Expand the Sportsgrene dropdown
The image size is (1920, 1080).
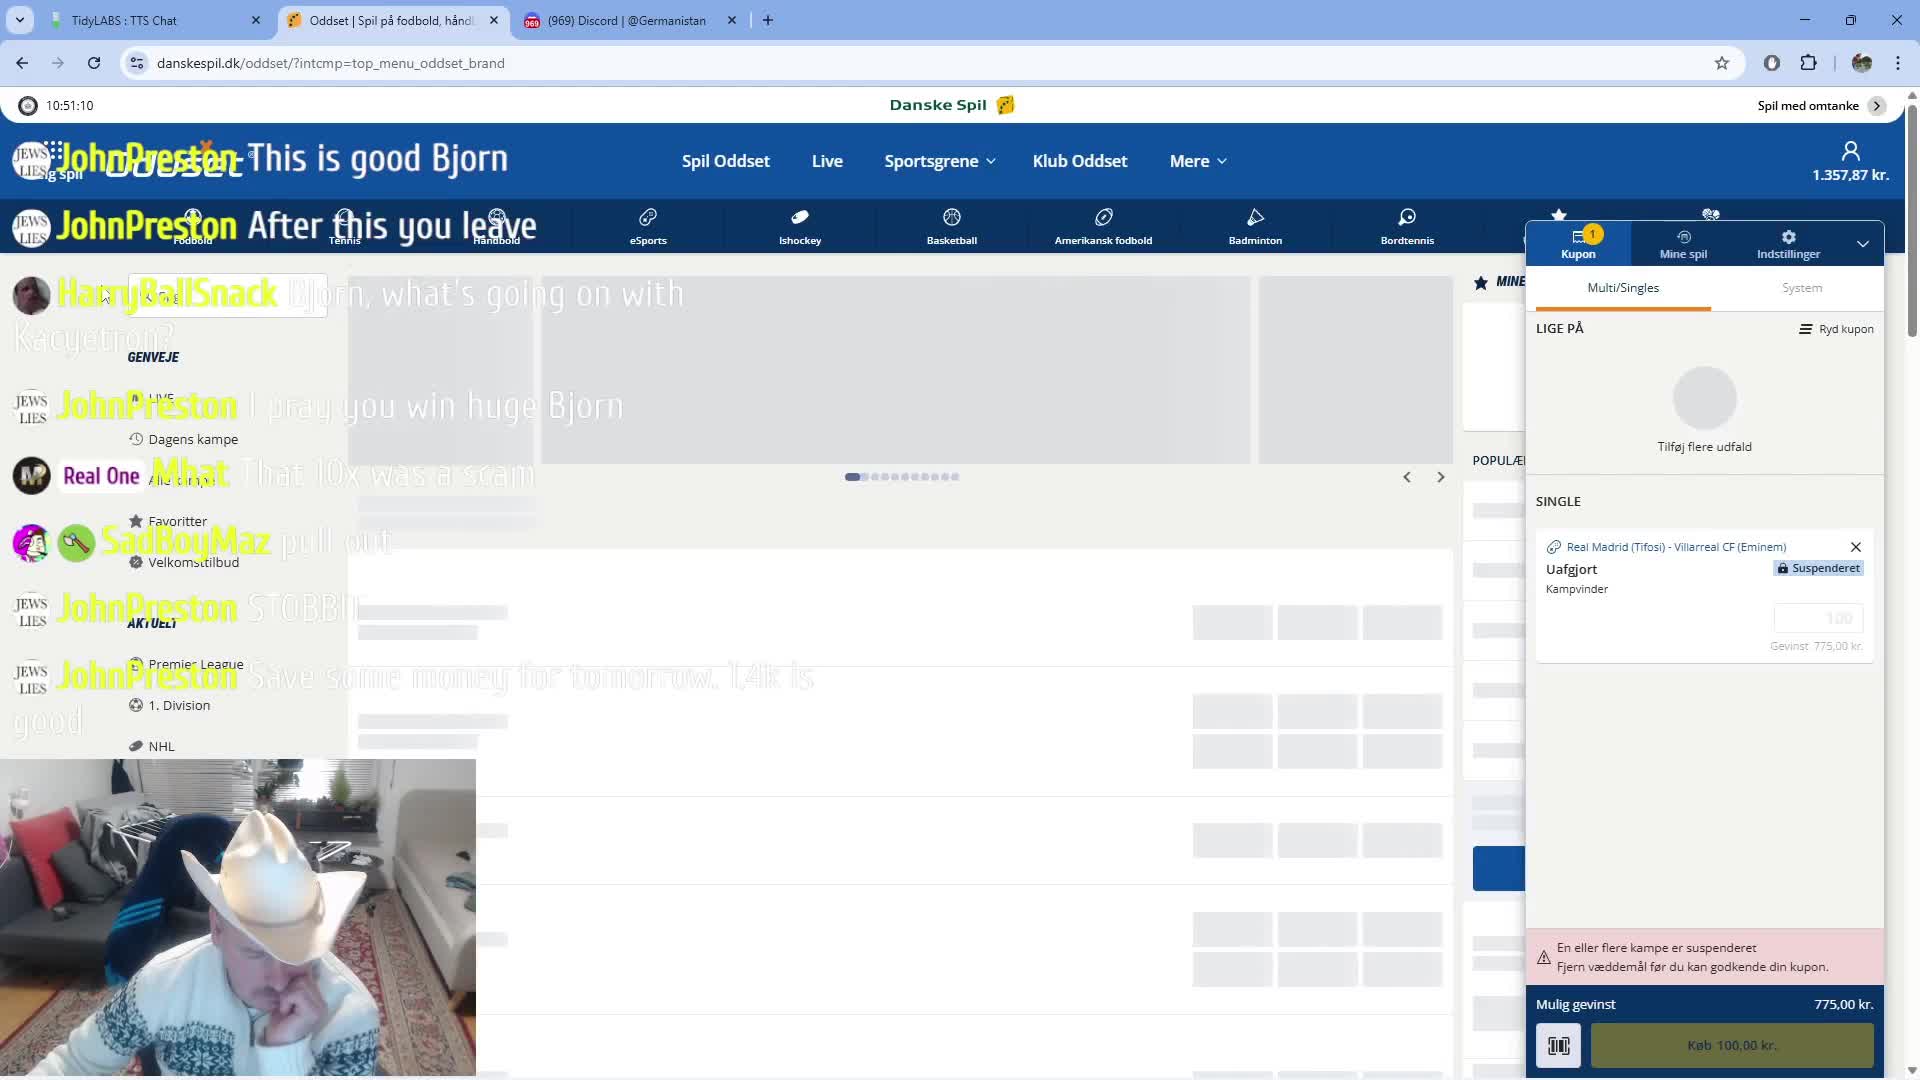[x=940, y=161]
